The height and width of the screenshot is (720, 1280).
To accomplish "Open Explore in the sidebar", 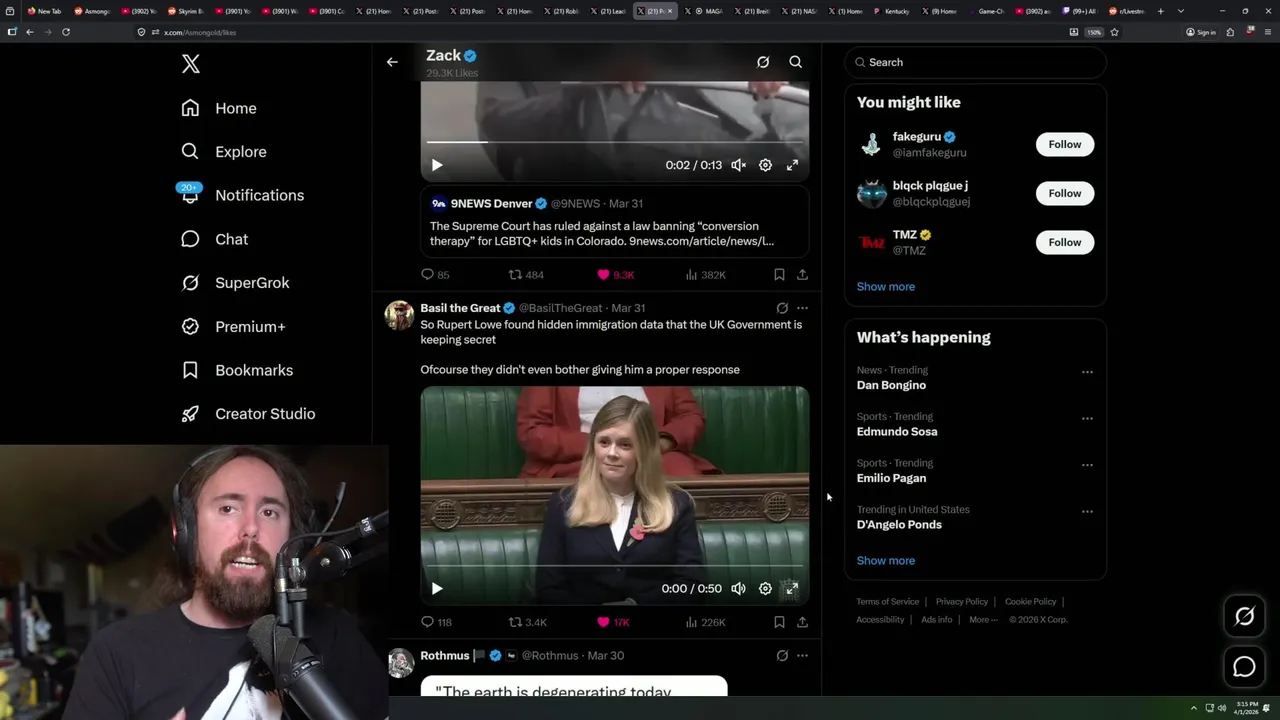I will coord(224,152).
